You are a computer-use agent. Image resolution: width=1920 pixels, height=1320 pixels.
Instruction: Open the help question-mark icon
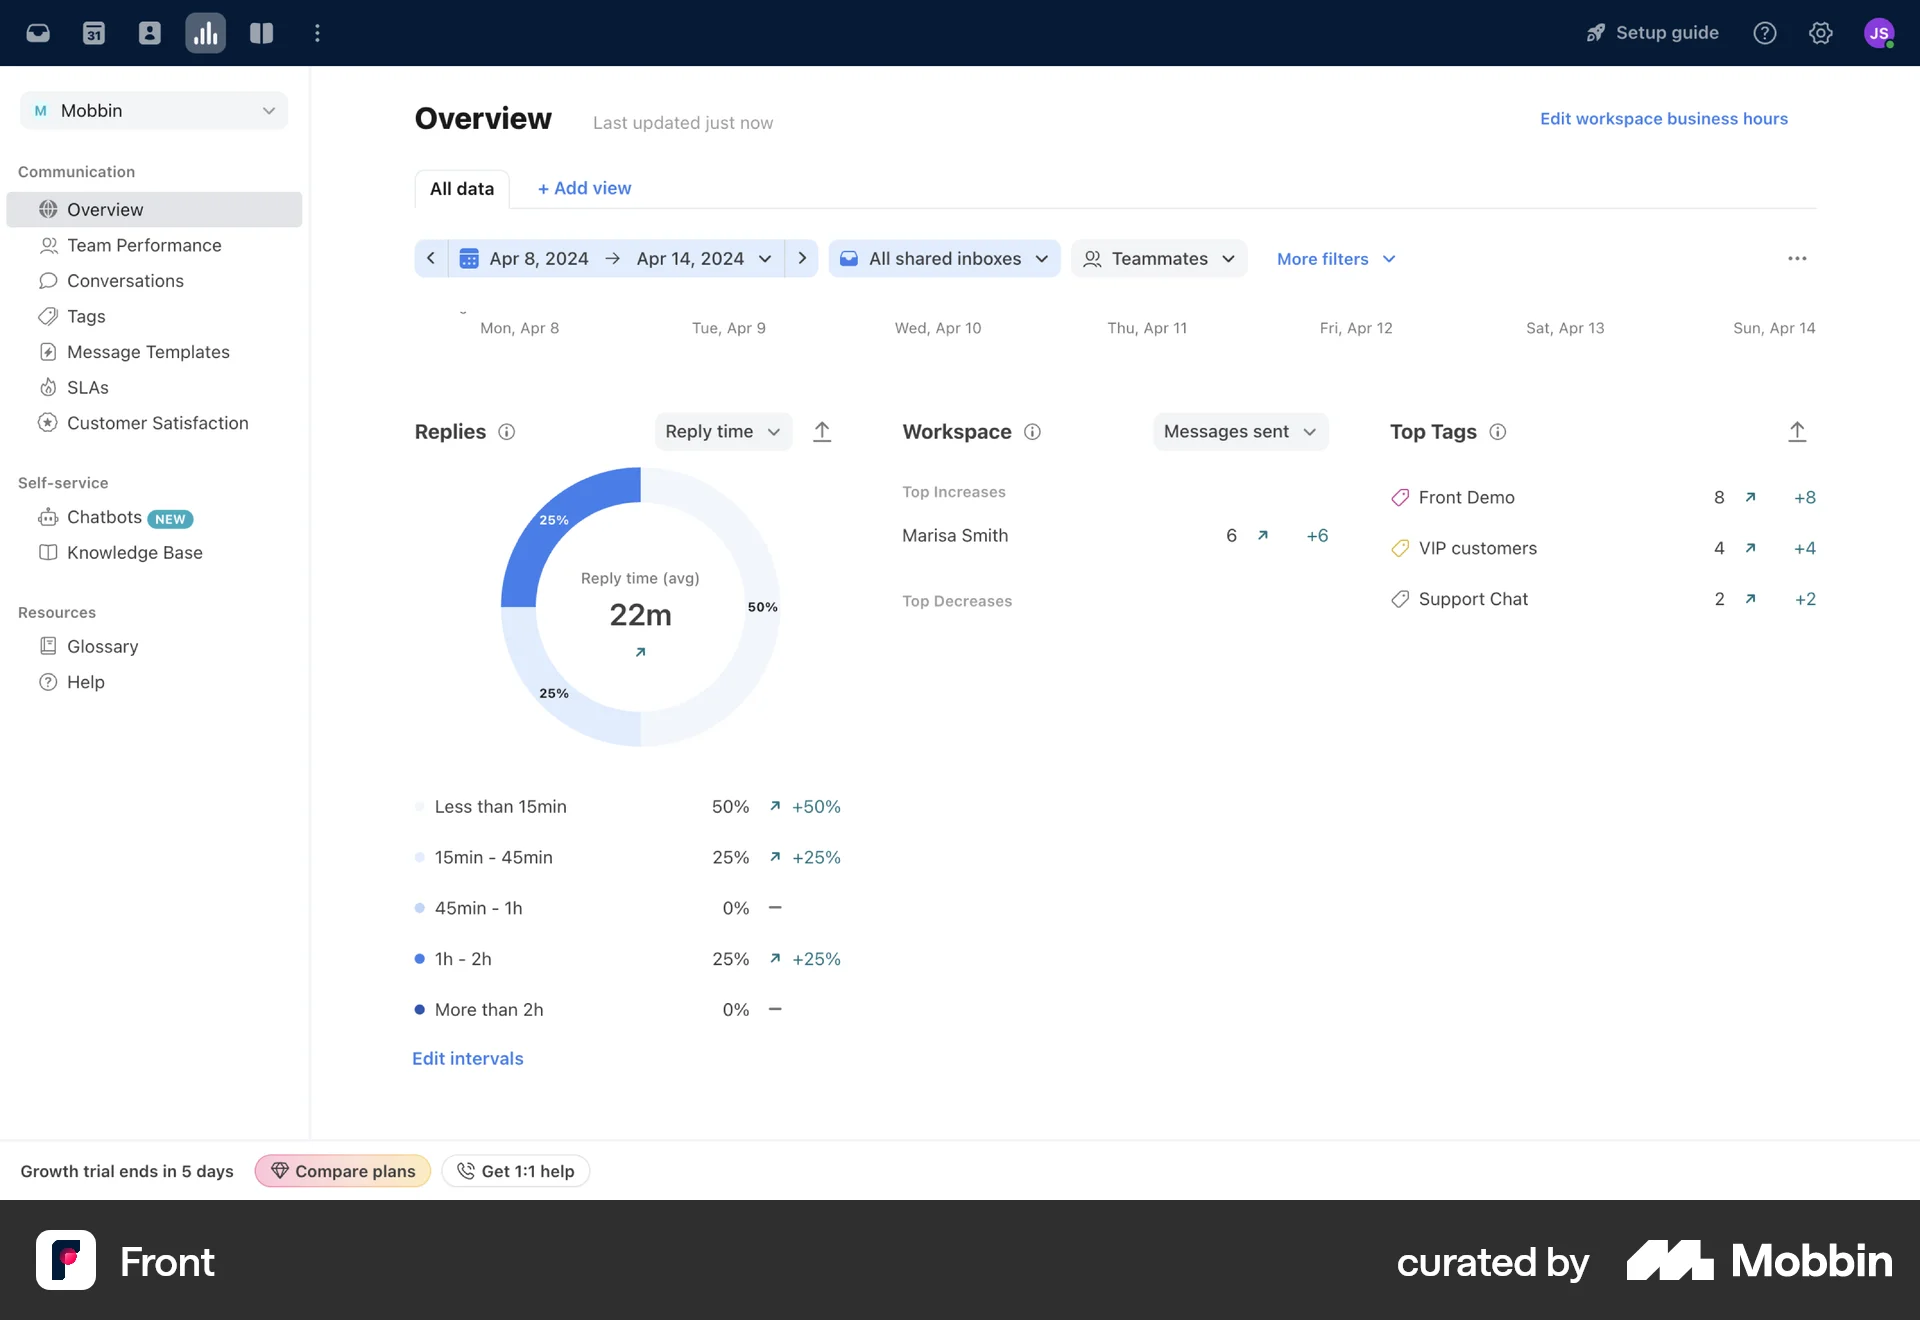click(1765, 32)
